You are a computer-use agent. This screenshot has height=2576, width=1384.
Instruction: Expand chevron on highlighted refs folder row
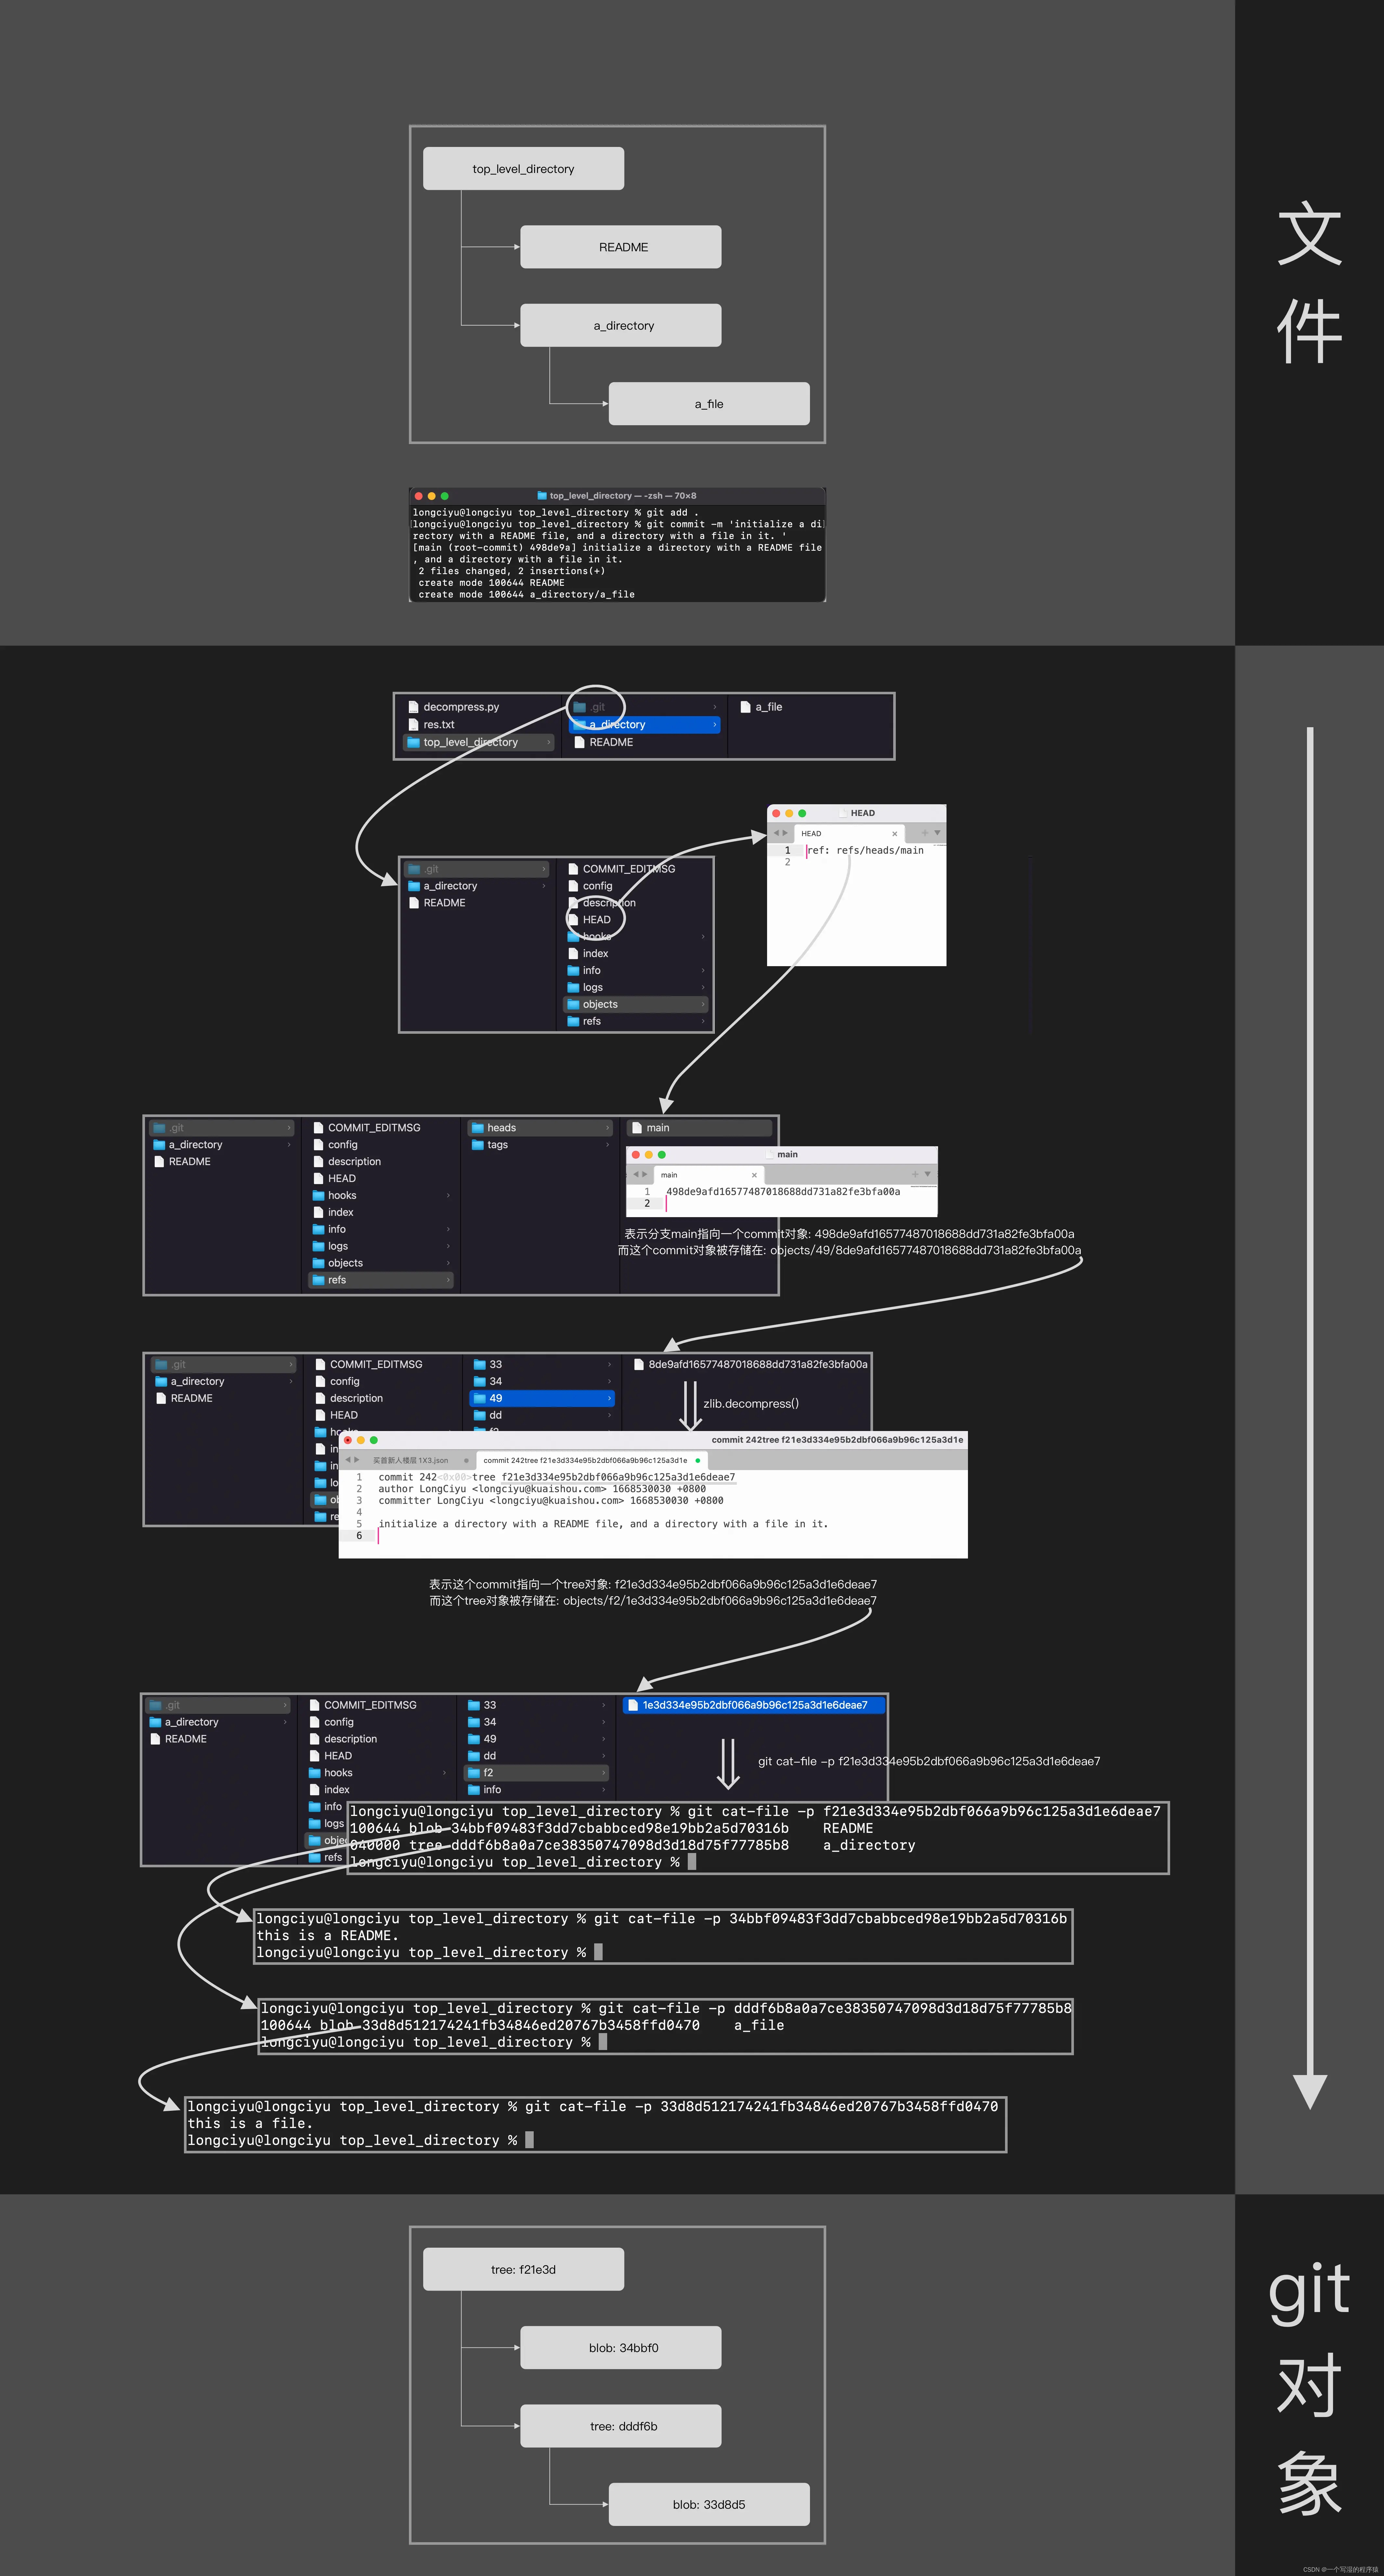448,1280
